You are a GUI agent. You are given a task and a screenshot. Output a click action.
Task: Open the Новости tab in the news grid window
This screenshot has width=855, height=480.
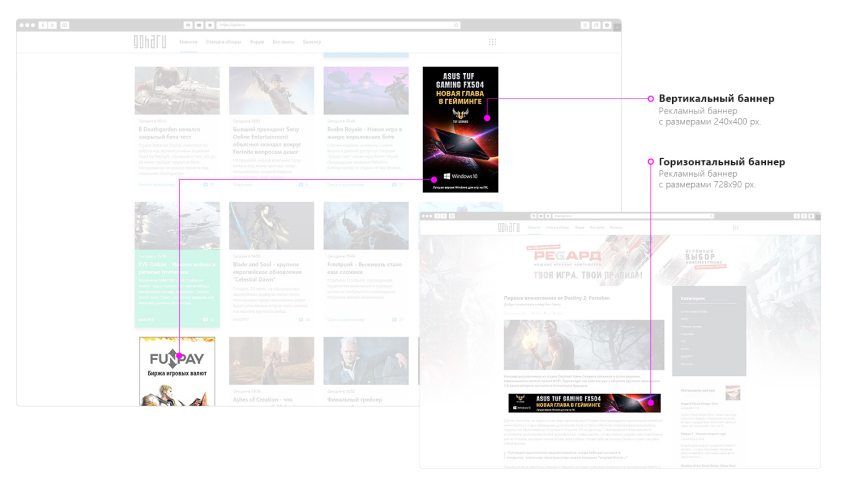point(188,42)
